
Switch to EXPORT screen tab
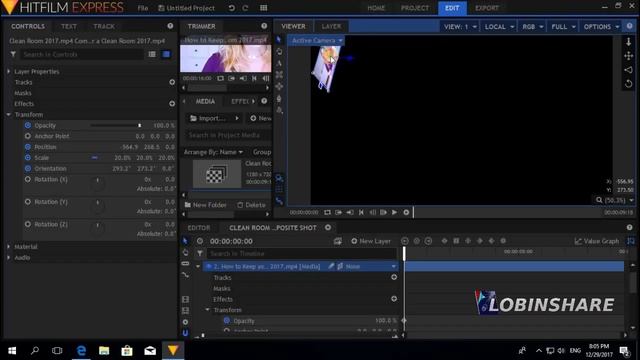tap(487, 8)
